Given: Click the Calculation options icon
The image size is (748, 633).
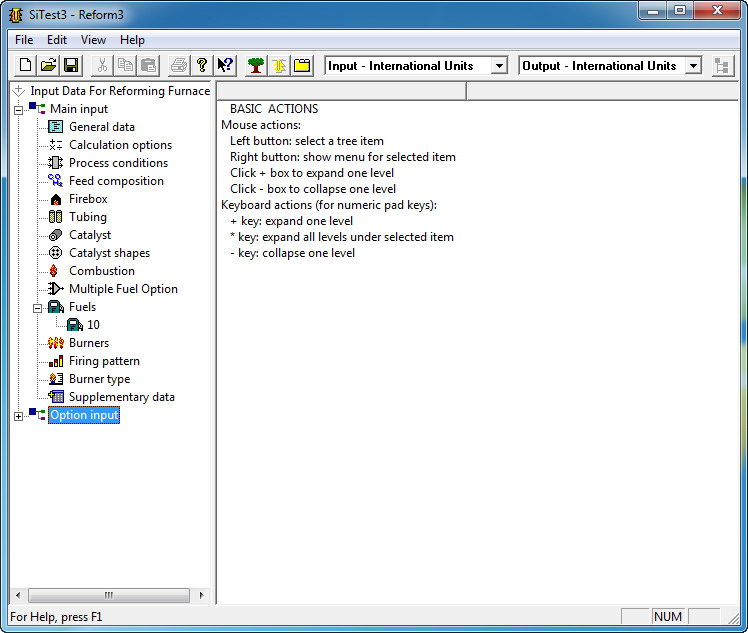Looking at the screenshot, I should point(55,145).
